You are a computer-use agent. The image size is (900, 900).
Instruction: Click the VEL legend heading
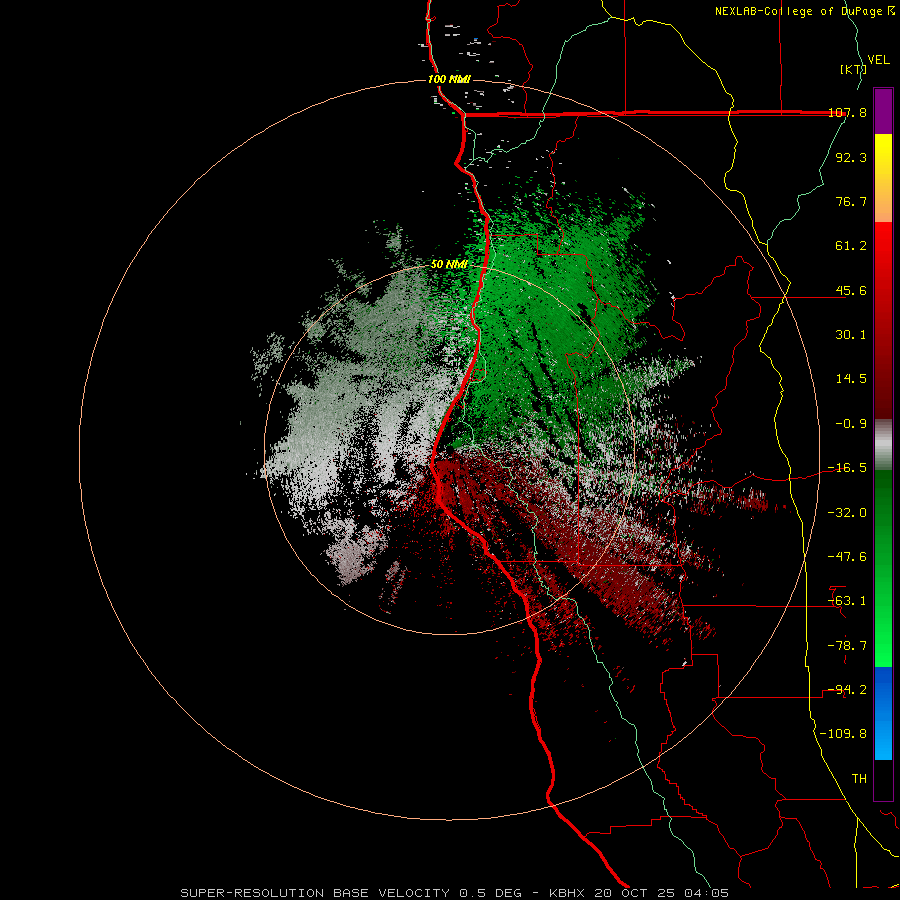coord(878,60)
